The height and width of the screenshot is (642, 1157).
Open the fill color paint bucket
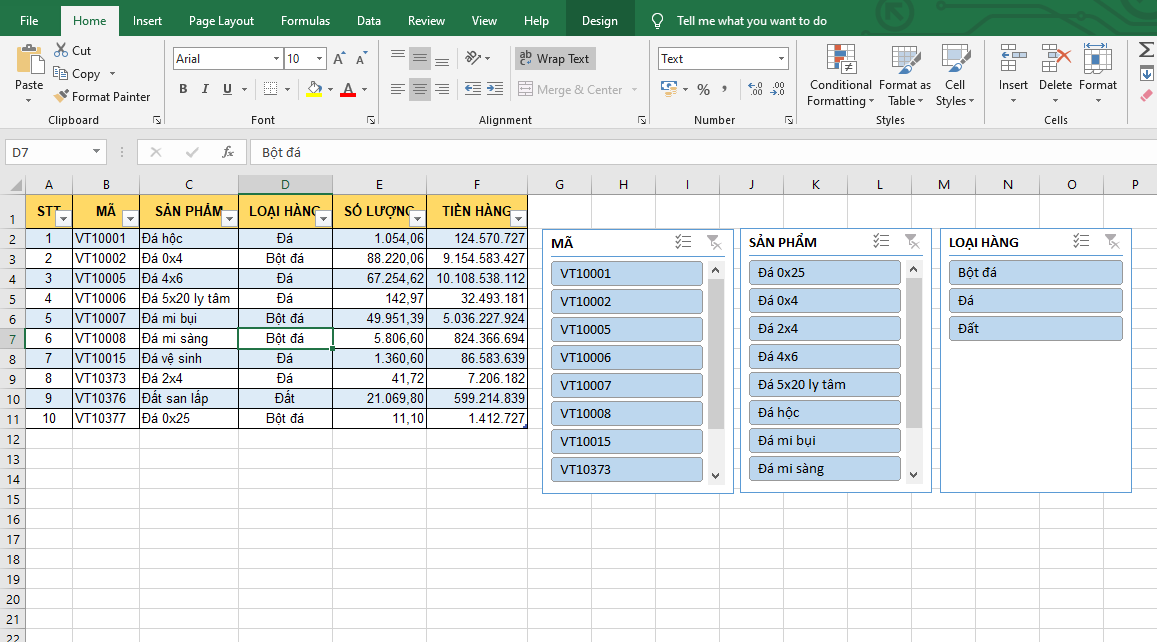tap(314, 89)
